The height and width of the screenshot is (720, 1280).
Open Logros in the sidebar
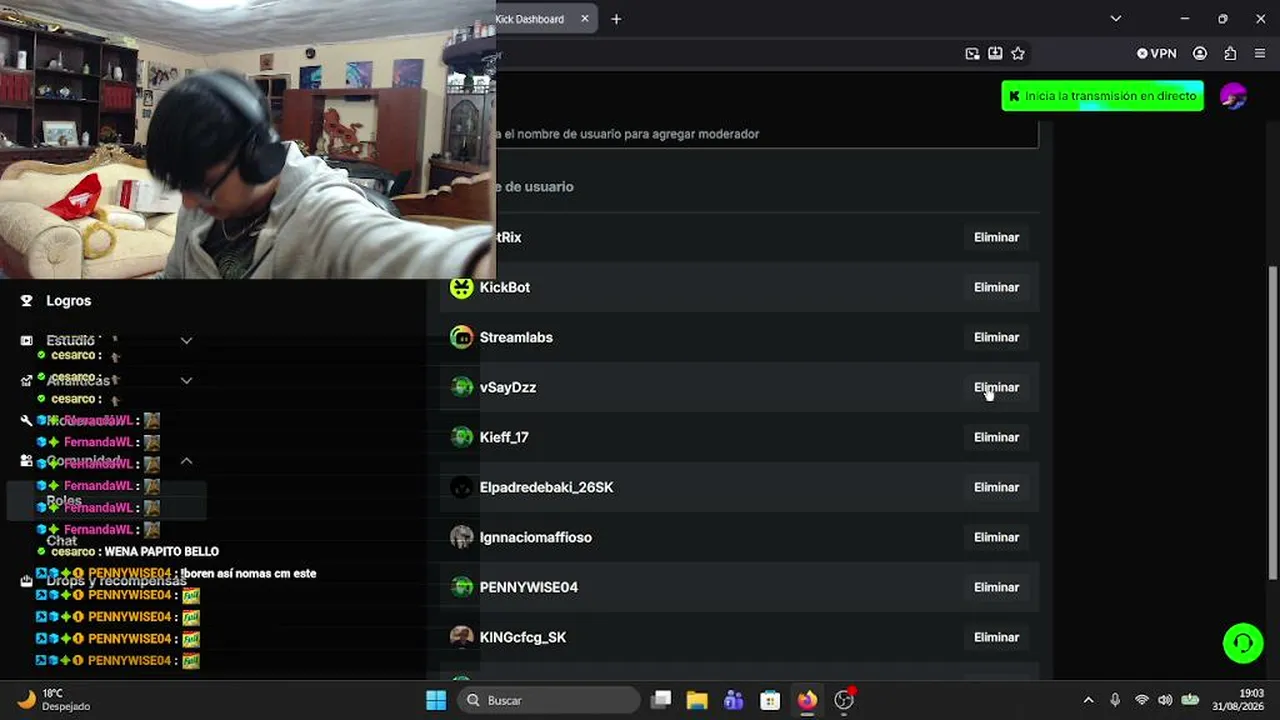click(x=68, y=300)
